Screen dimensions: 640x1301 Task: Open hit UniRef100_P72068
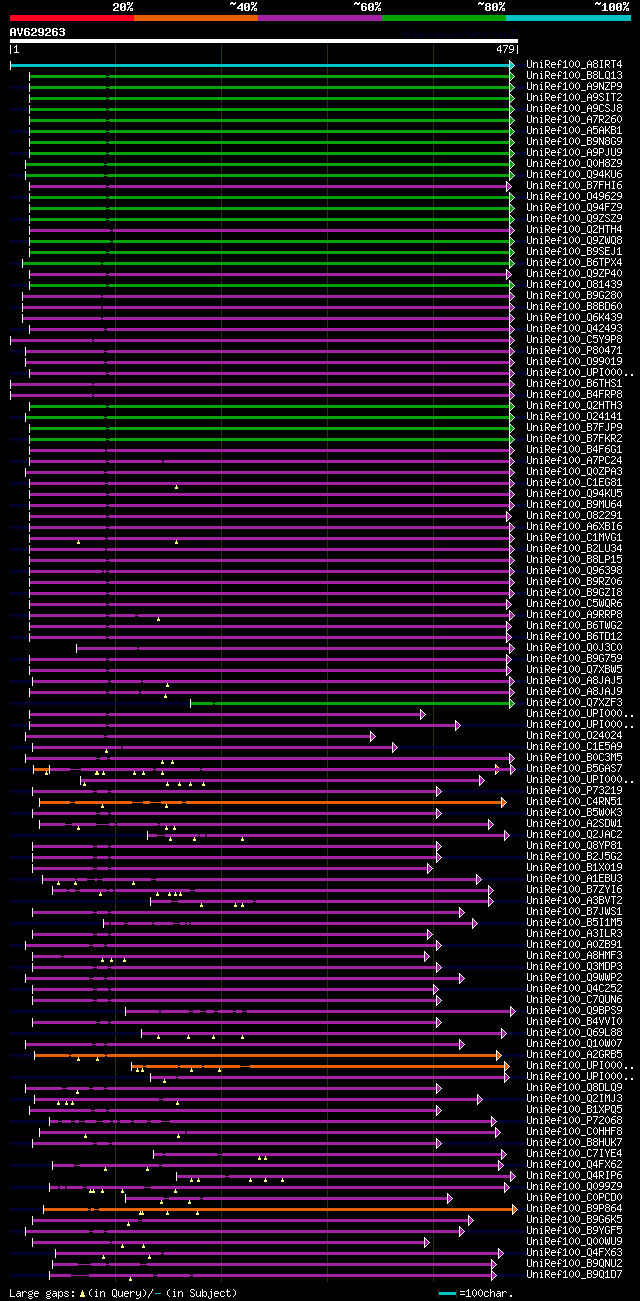(574, 1120)
